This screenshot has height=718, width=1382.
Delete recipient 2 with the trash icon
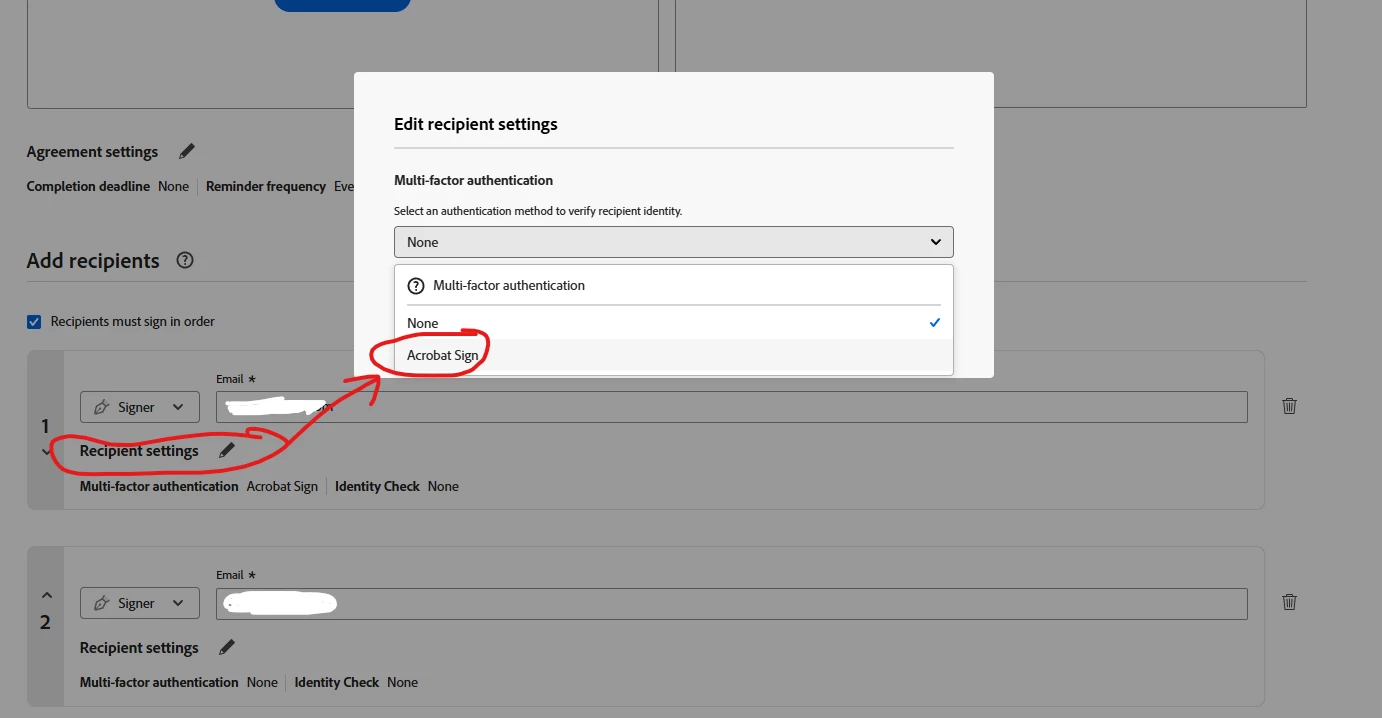coord(1290,602)
